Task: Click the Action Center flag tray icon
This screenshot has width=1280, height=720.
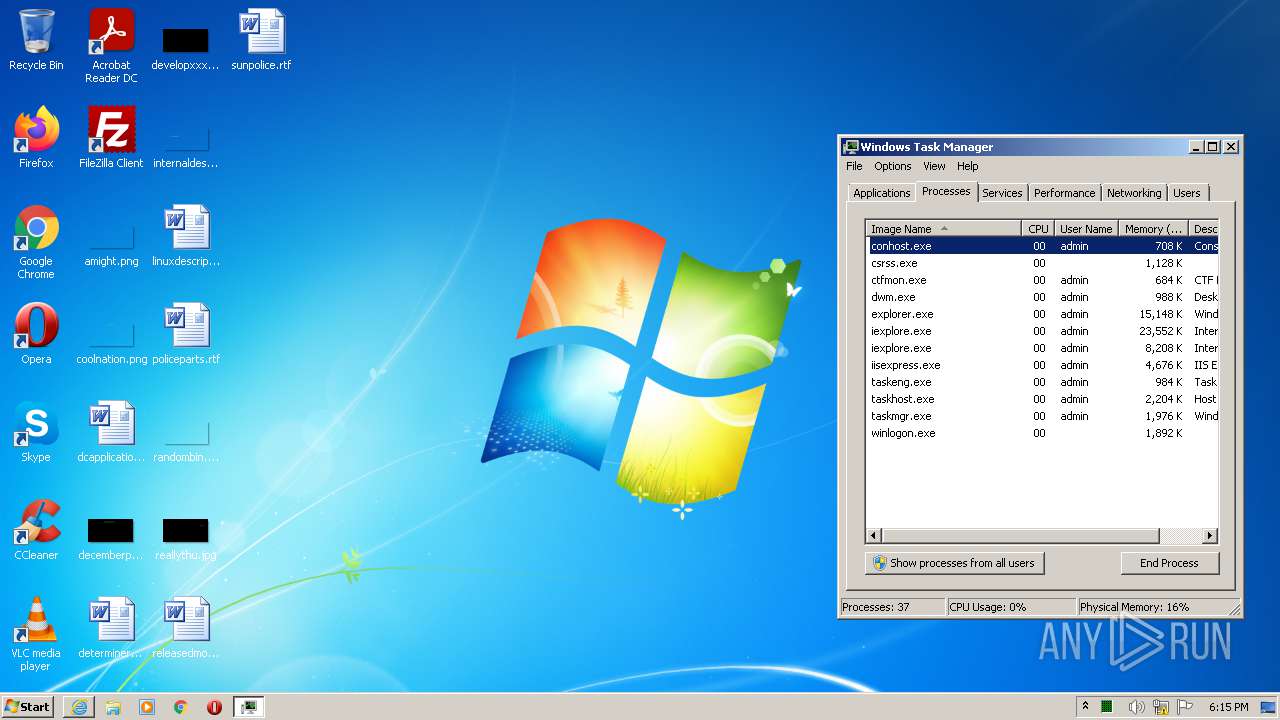Action: (x=1184, y=707)
